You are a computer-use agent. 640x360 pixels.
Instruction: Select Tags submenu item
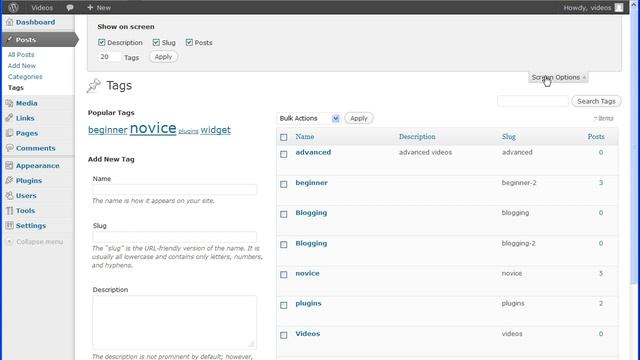point(16,87)
